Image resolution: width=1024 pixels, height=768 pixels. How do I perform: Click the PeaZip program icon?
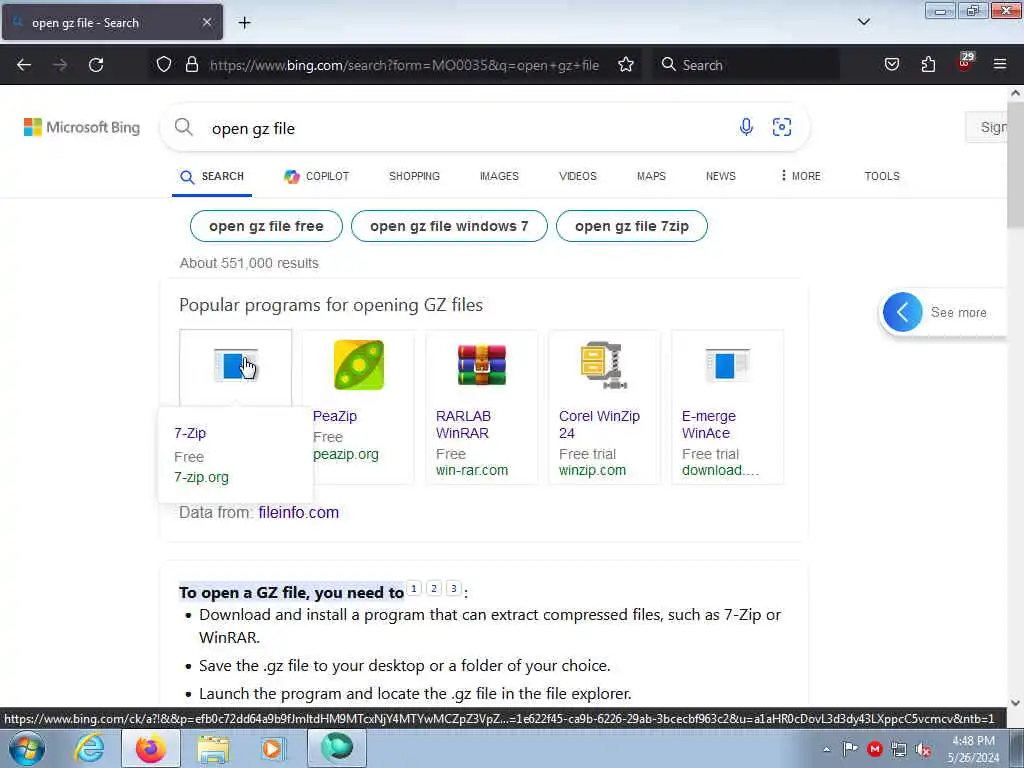click(359, 365)
